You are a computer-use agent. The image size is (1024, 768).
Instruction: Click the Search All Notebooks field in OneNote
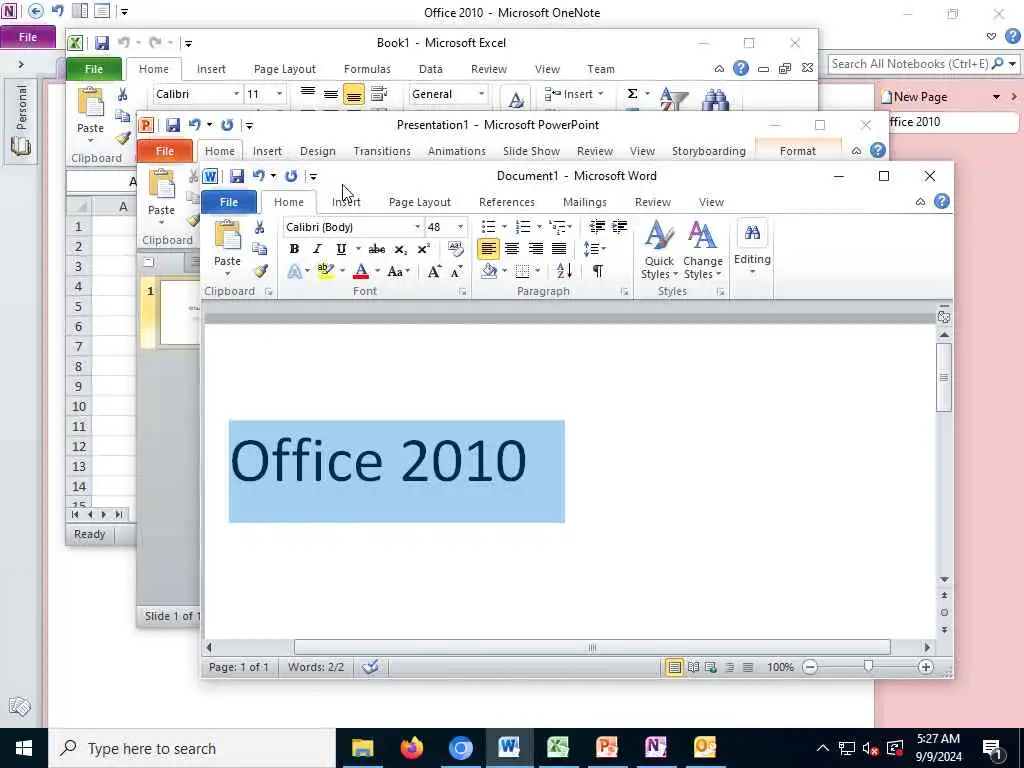tap(910, 63)
